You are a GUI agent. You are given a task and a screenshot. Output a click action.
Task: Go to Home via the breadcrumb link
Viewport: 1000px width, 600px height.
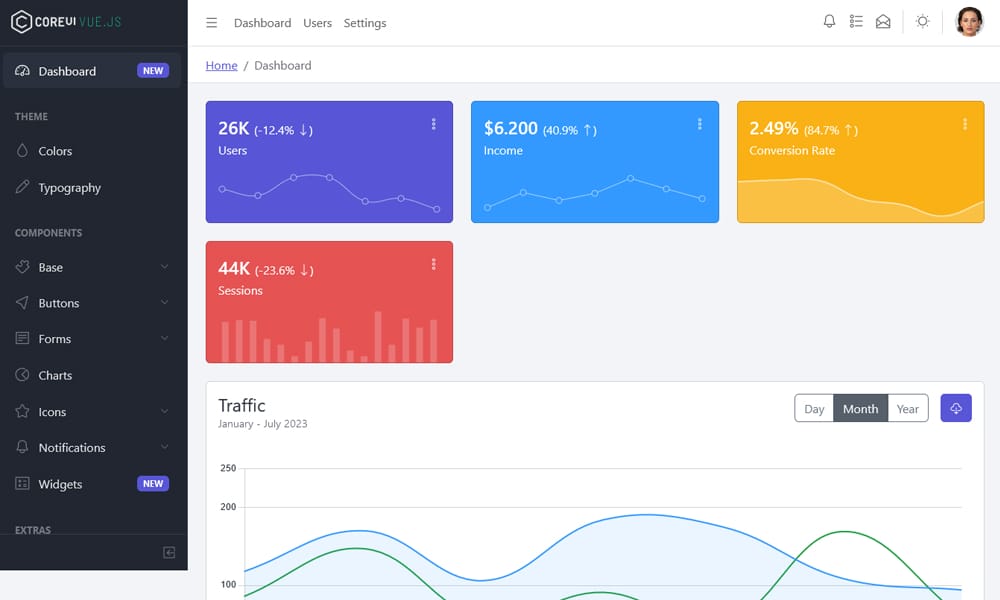point(221,65)
